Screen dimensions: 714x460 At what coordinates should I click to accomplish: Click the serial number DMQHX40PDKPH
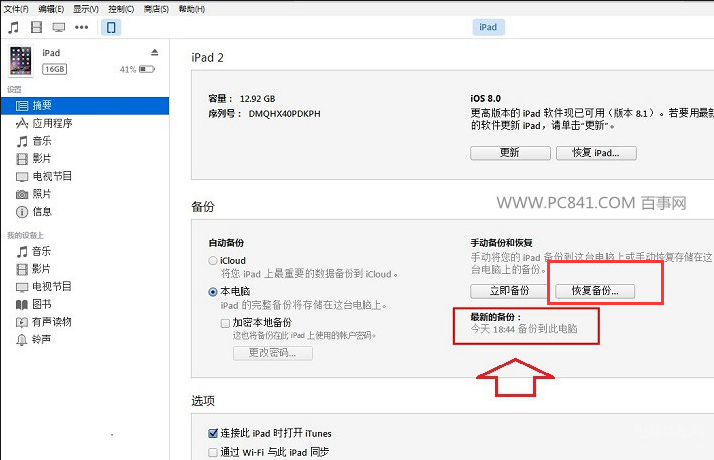pos(285,114)
